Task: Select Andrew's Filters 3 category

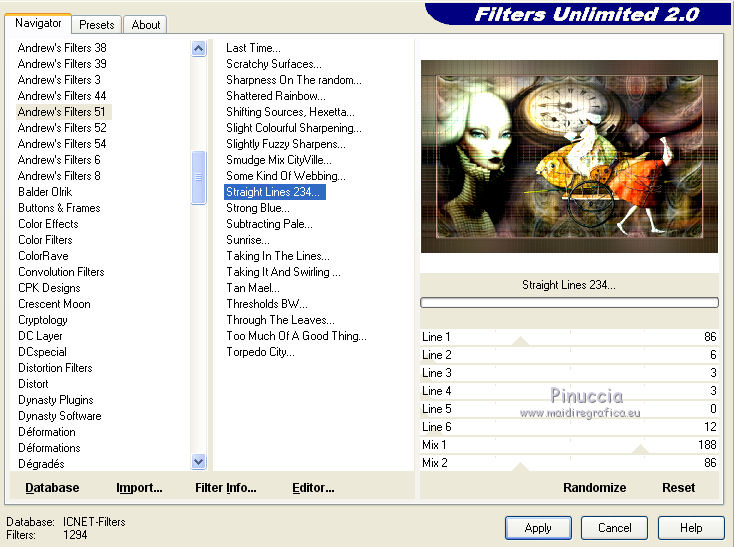Action: (59, 80)
